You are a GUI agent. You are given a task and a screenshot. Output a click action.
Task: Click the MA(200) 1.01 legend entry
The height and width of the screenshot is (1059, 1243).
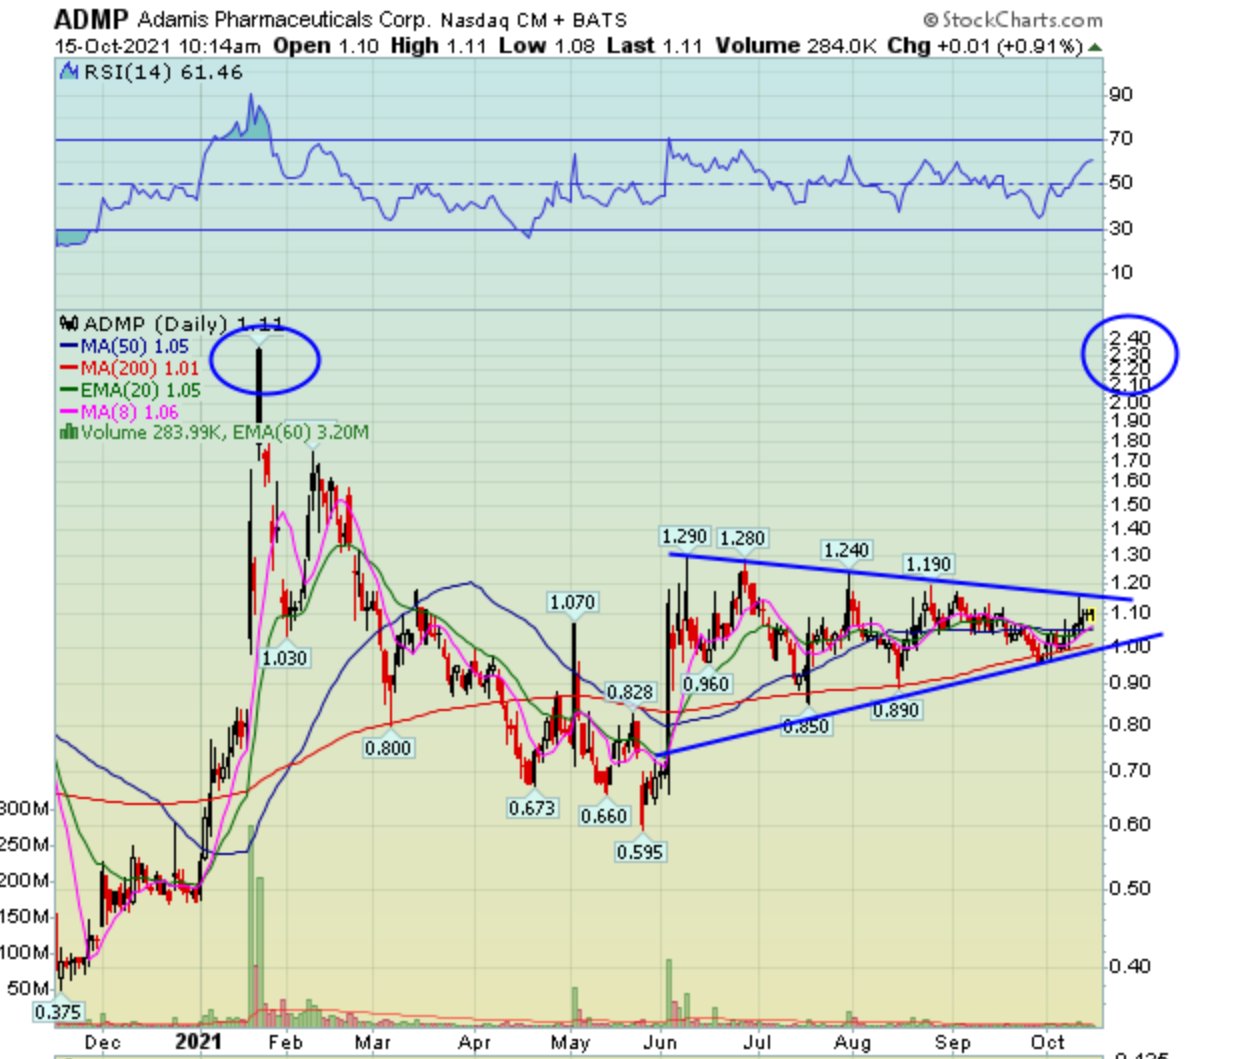(x=130, y=368)
